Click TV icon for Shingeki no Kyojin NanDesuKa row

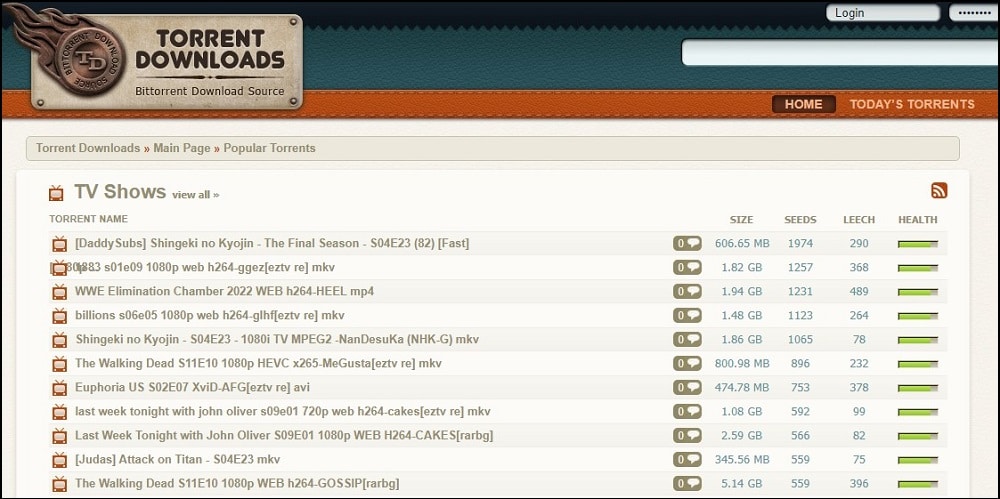[x=59, y=339]
